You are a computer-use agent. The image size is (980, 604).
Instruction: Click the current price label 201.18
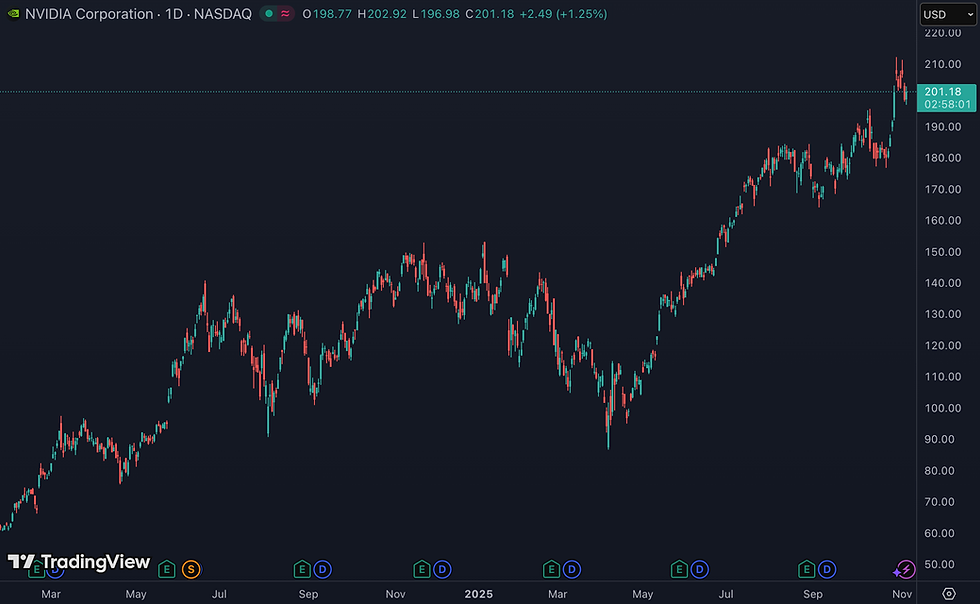pyautogui.click(x=943, y=92)
